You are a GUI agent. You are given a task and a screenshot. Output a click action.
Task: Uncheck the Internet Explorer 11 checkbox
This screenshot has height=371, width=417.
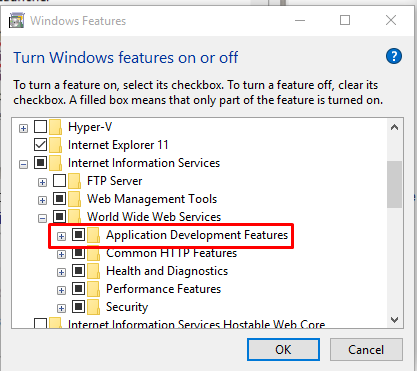coord(41,145)
